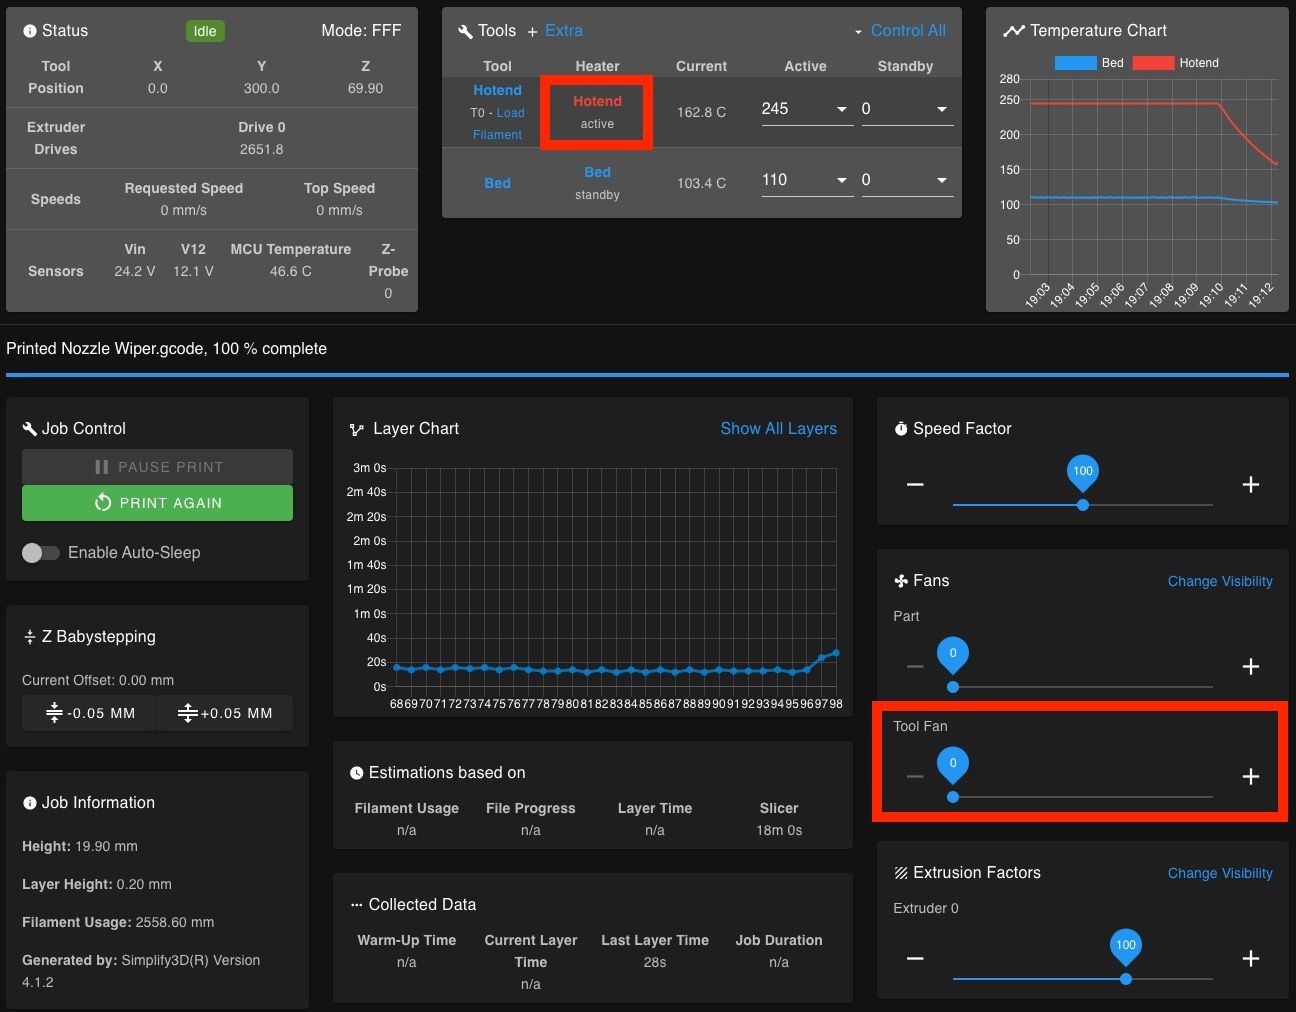The height and width of the screenshot is (1012, 1296).
Task: Click the Extrusion Factors icon
Action: (901, 873)
